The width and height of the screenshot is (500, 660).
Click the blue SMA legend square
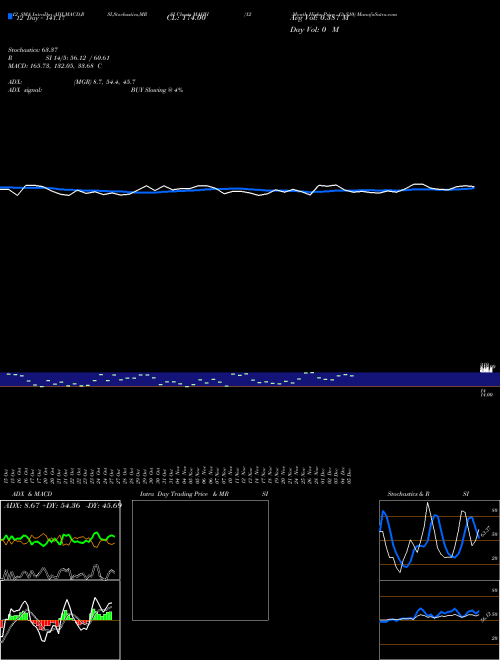(11, 16)
